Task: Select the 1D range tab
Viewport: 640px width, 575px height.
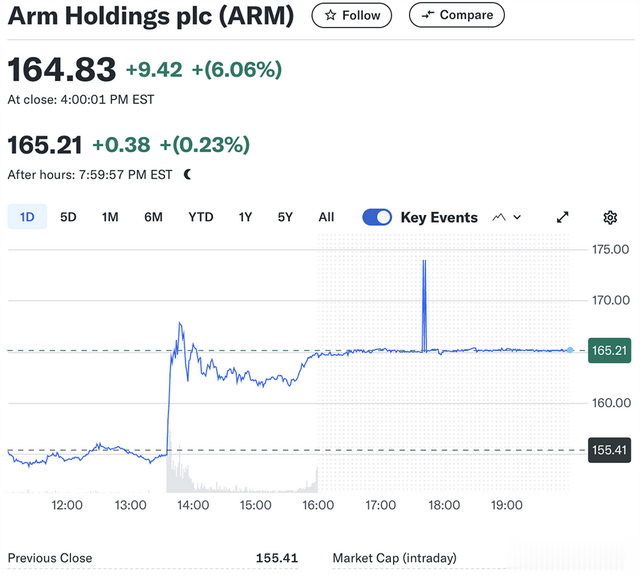Action: (x=27, y=217)
